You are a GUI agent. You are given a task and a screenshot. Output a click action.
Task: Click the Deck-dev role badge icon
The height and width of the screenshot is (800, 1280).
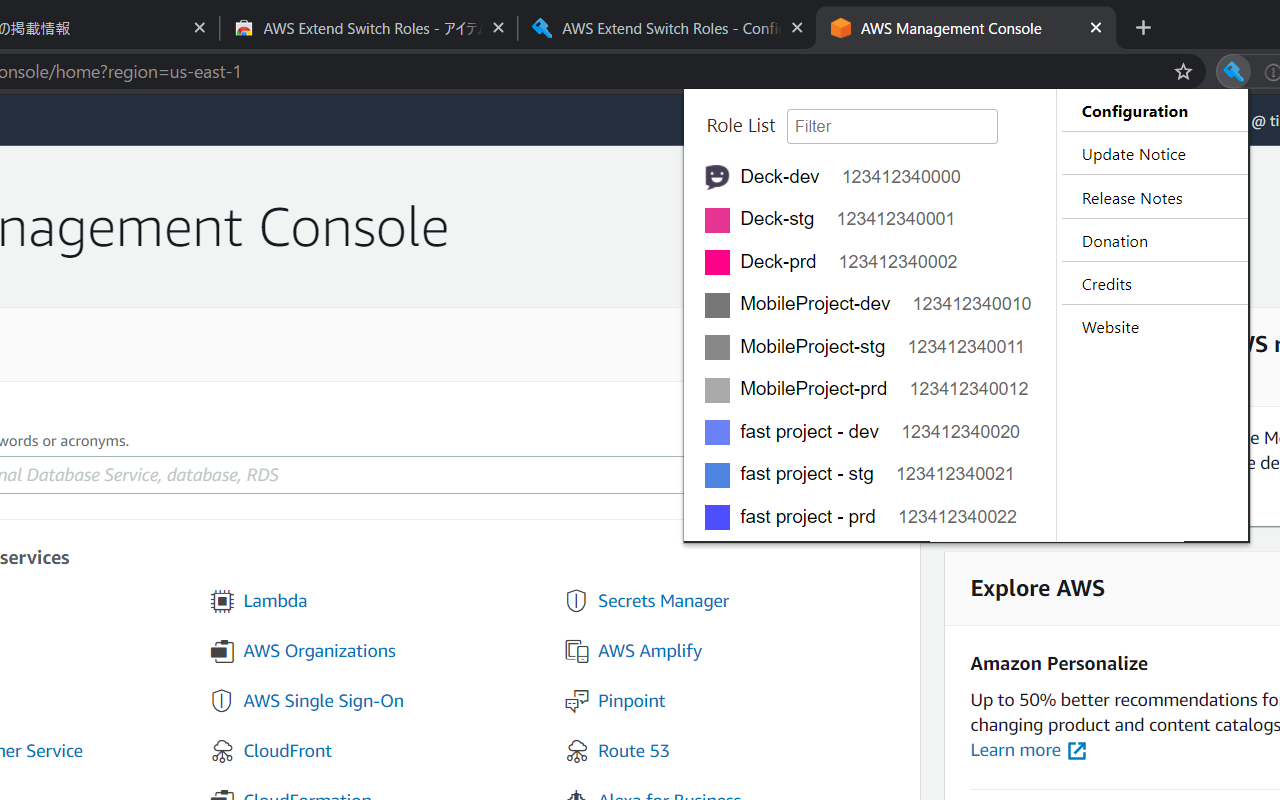tap(717, 176)
